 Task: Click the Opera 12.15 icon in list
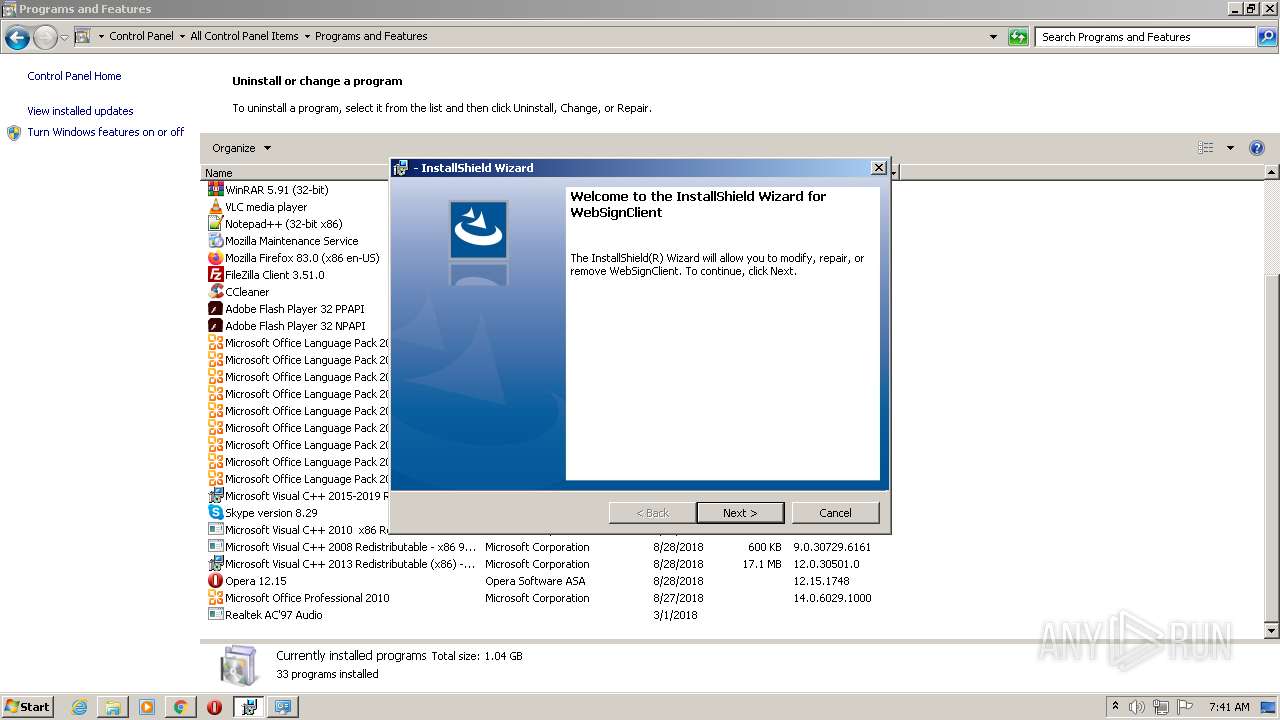[215, 580]
